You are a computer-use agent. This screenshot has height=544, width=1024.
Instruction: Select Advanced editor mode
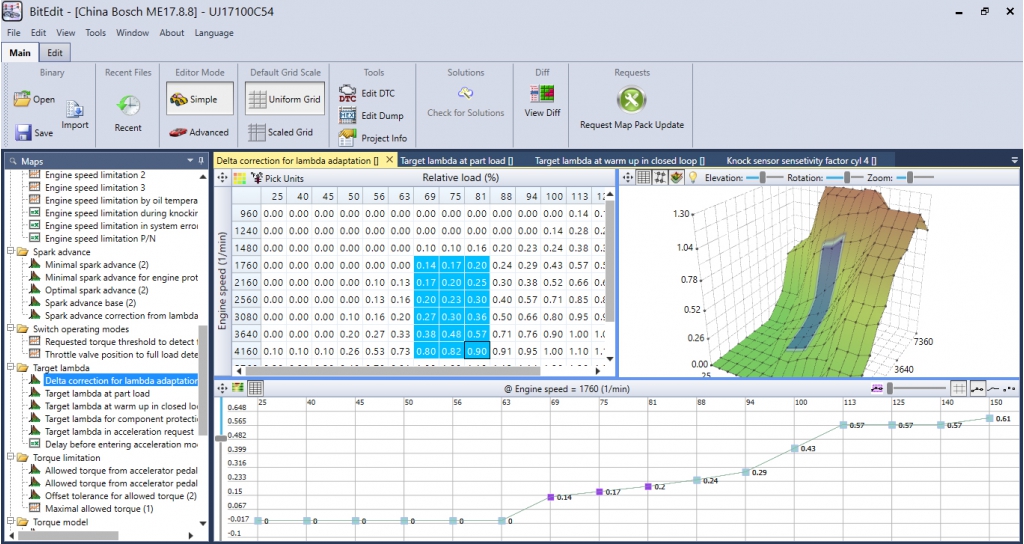(x=199, y=132)
